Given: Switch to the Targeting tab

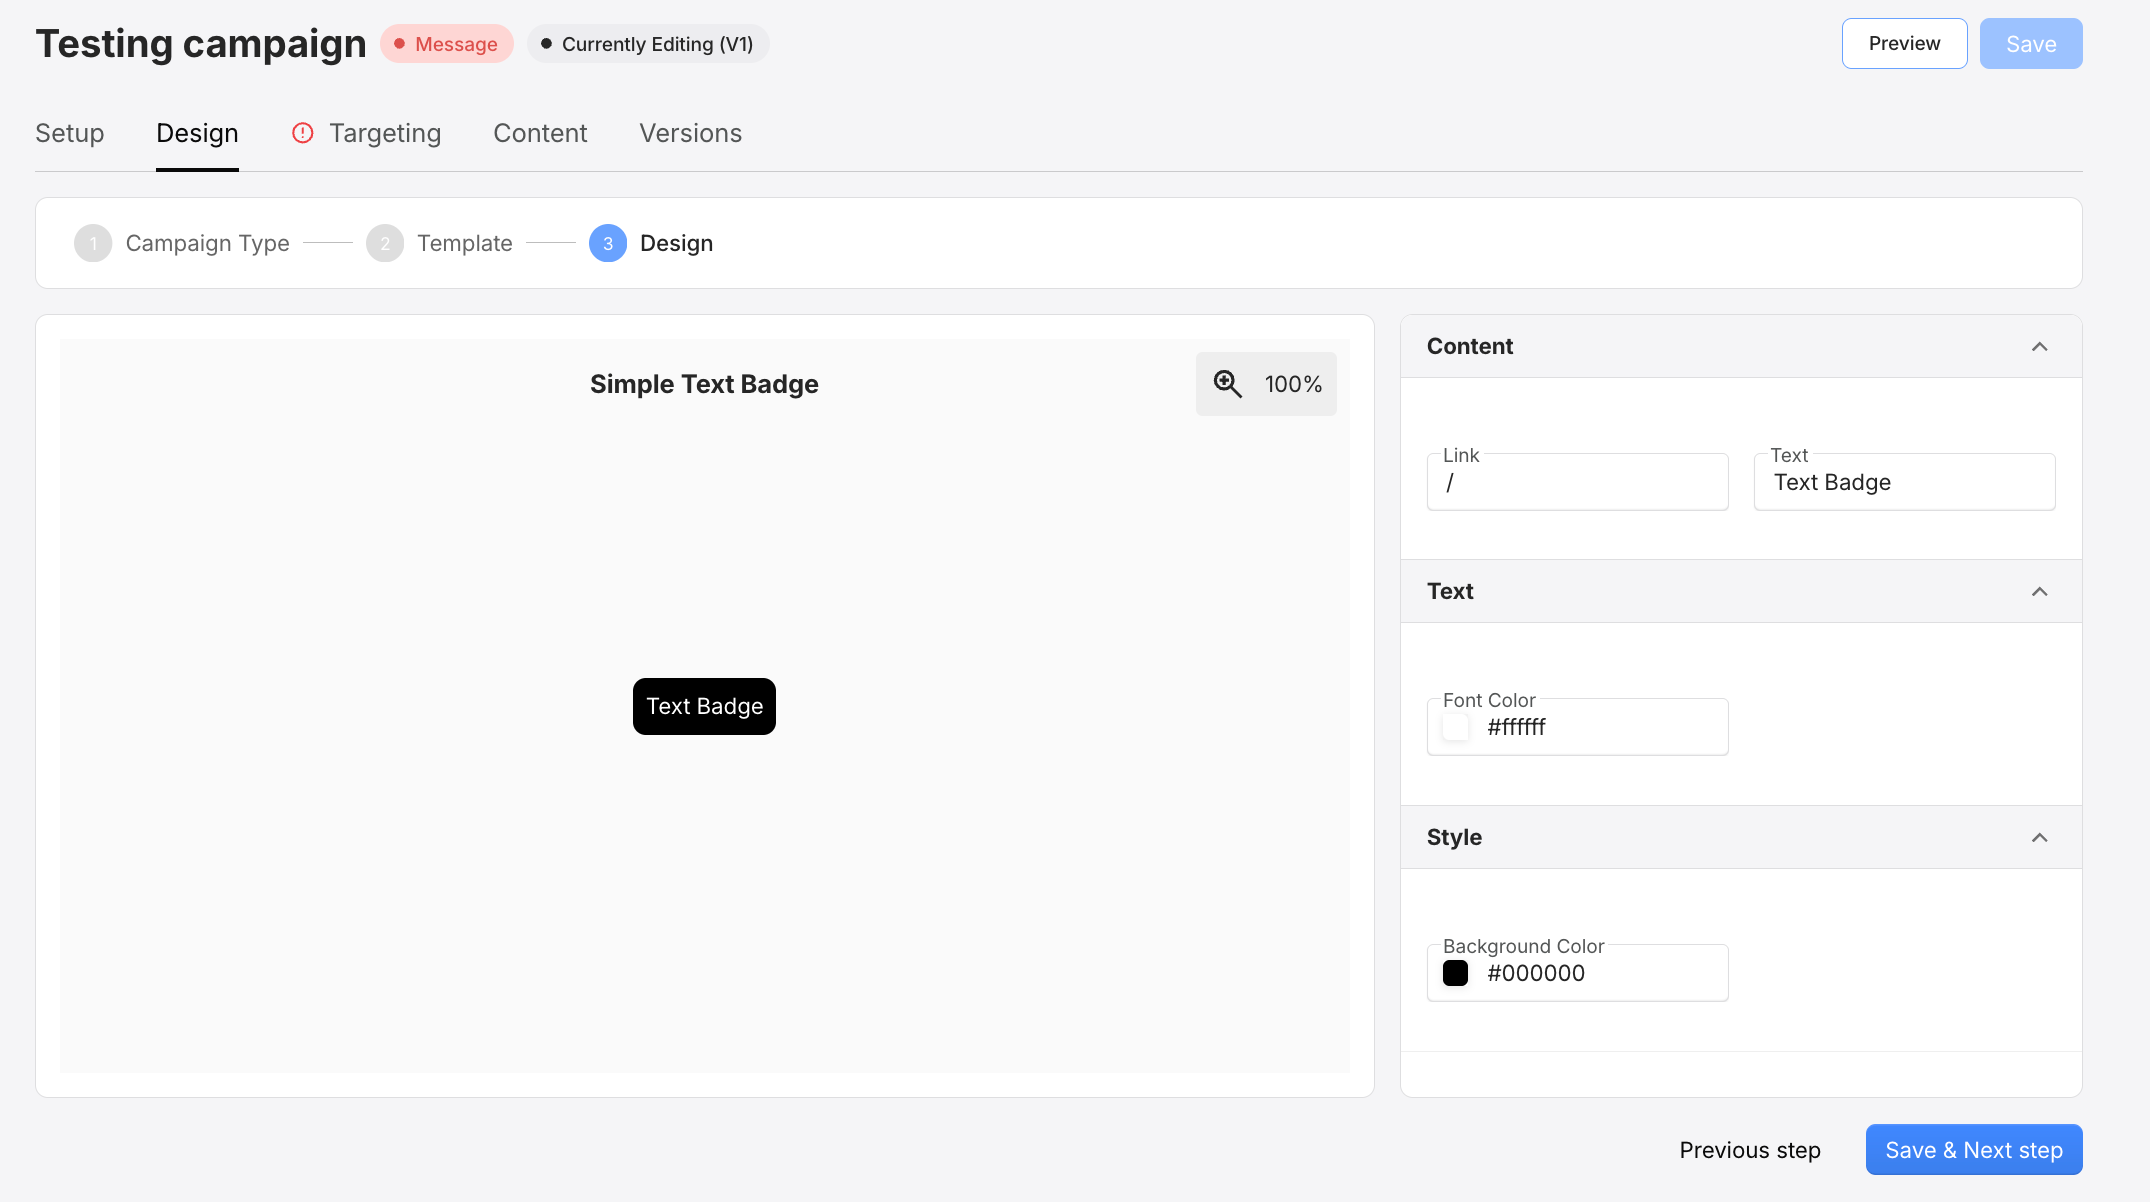Looking at the screenshot, I should coord(385,132).
